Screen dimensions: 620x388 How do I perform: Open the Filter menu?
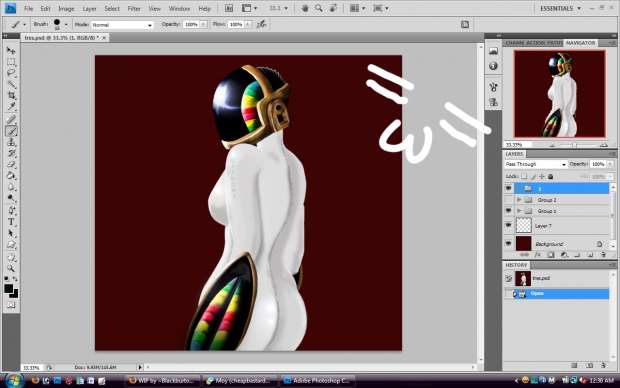click(134, 8)
